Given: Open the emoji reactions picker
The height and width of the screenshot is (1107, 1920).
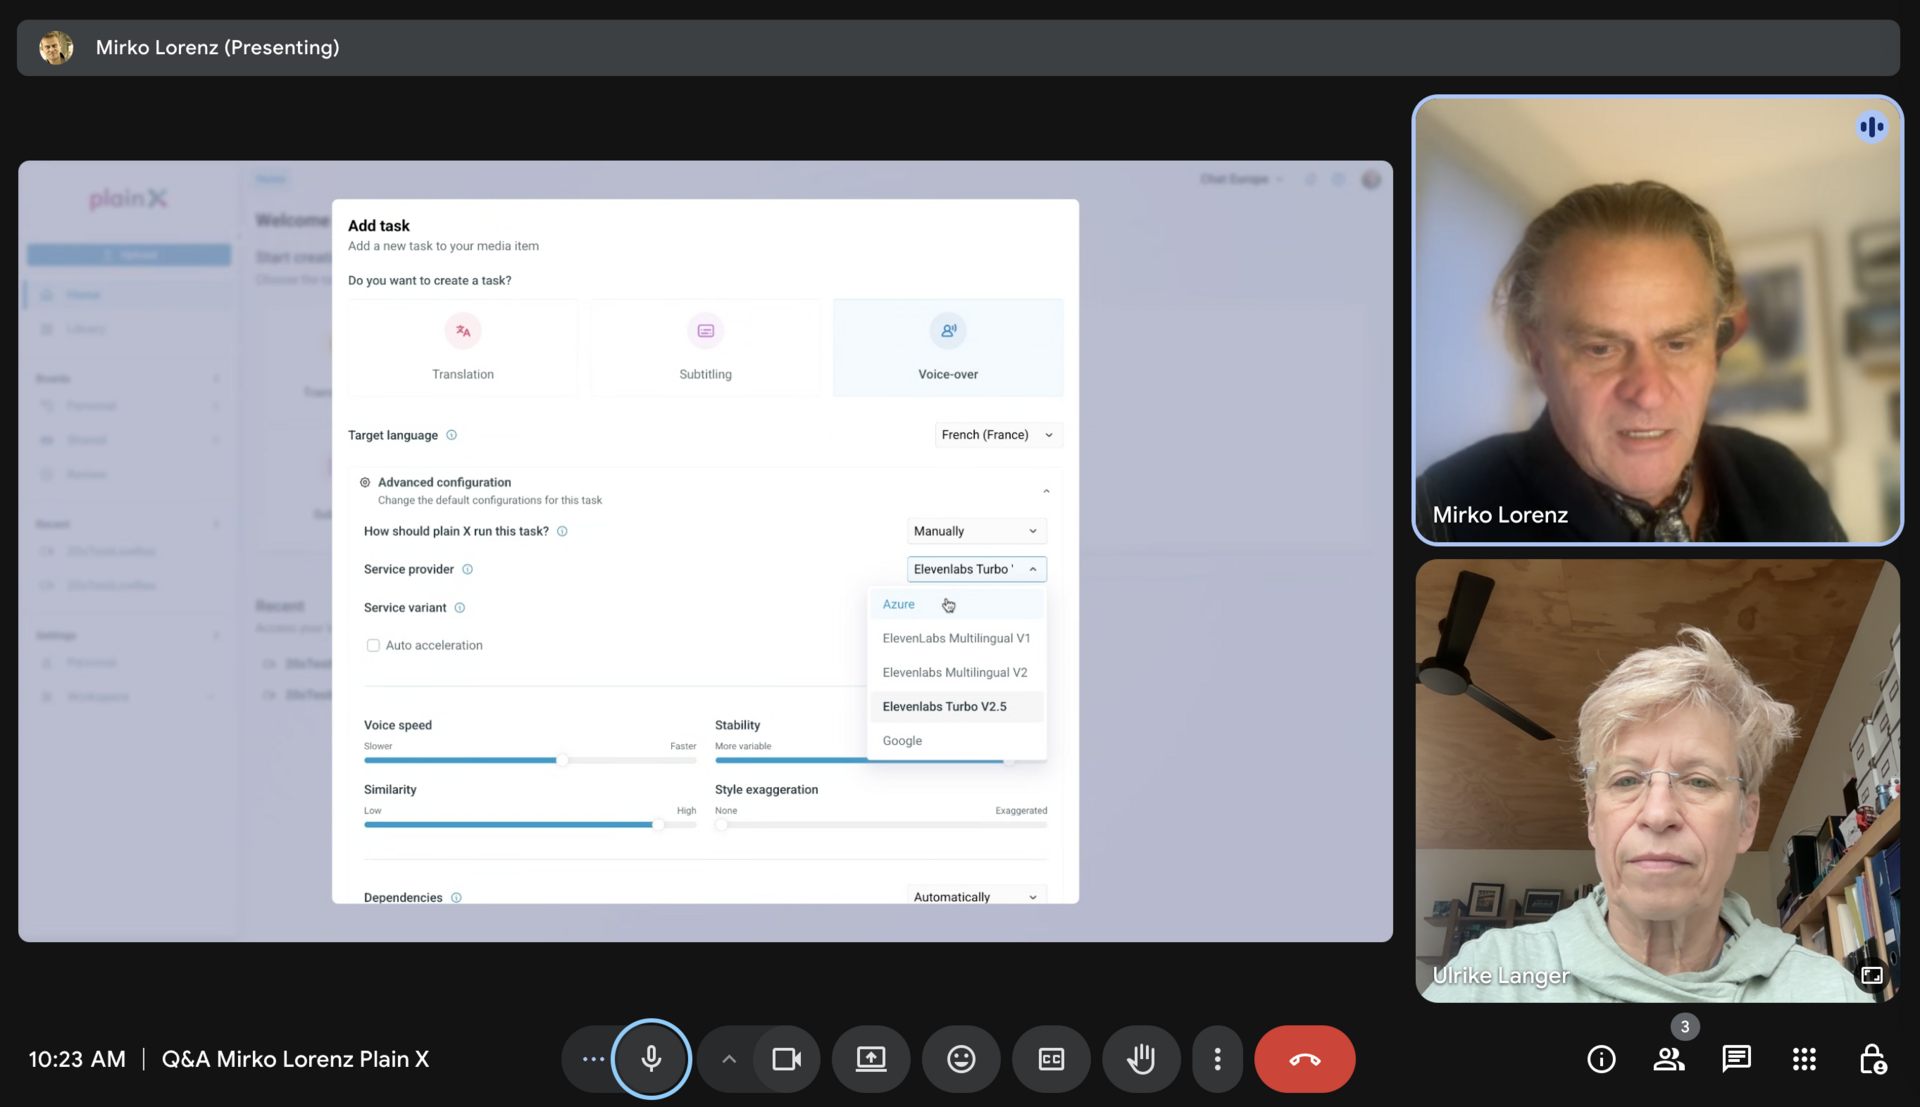Looking at the screenshot, I should coord(961,1059).
